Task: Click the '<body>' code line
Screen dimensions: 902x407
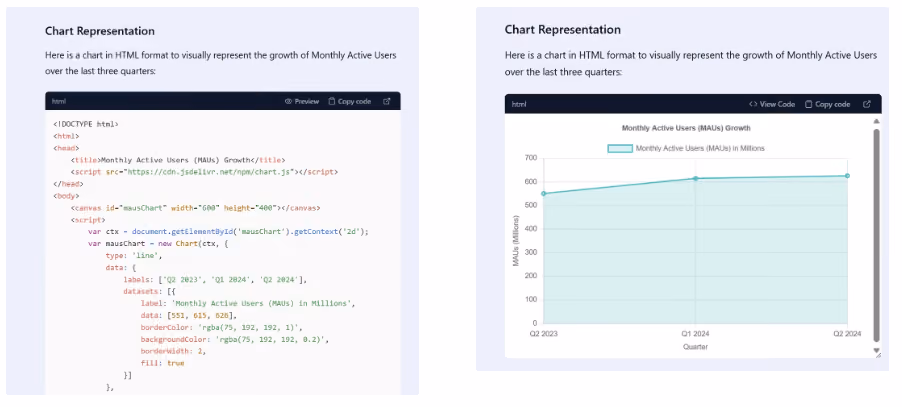Action: pos(66,196)
